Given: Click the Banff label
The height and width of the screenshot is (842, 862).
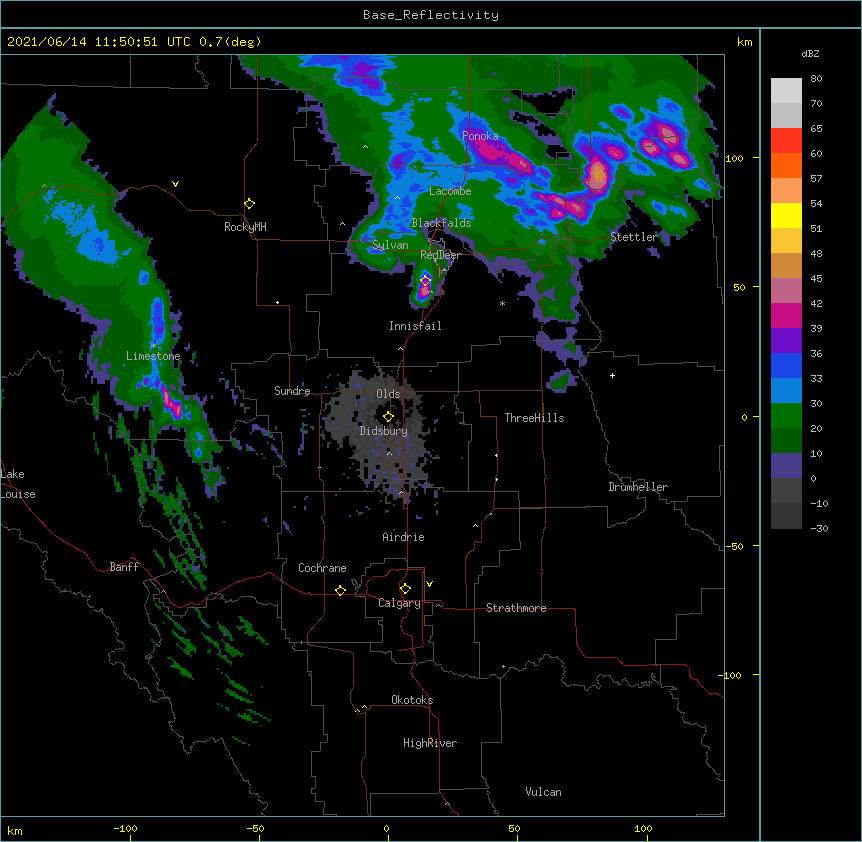Looking at the screenshot, I should [x=124, y=567].
